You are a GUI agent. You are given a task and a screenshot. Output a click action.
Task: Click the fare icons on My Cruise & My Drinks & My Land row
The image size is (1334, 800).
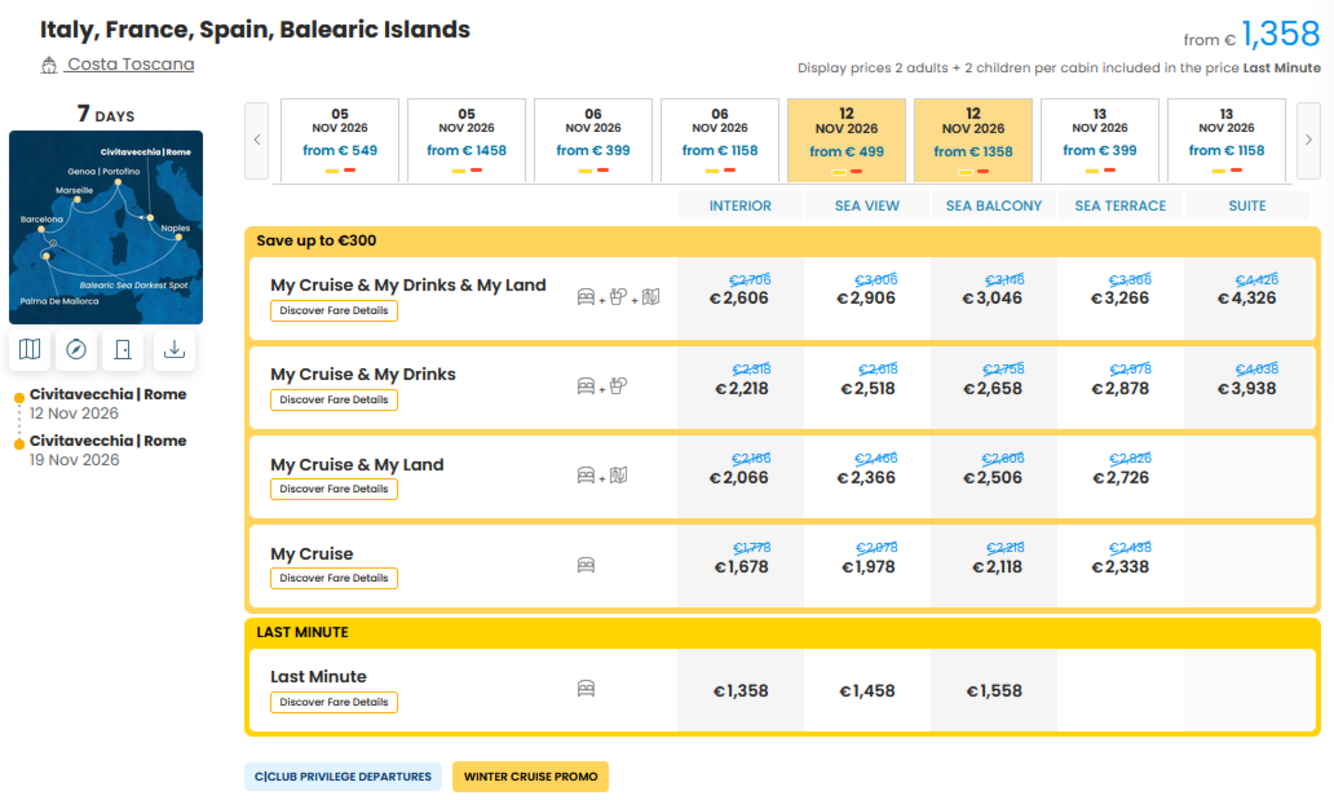(618, 297)
